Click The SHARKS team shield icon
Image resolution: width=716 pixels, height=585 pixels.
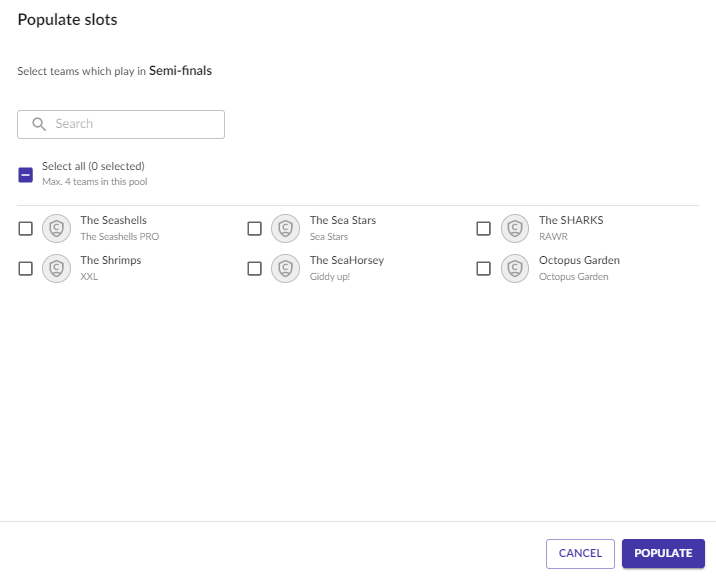tap(515, 228)
